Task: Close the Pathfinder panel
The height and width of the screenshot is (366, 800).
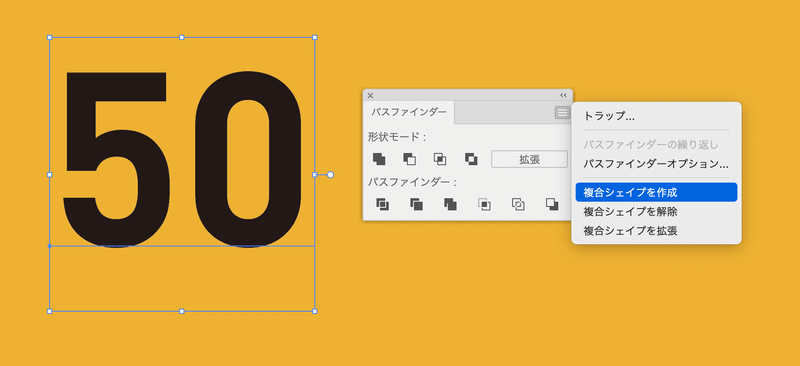Action: point(370,95)
